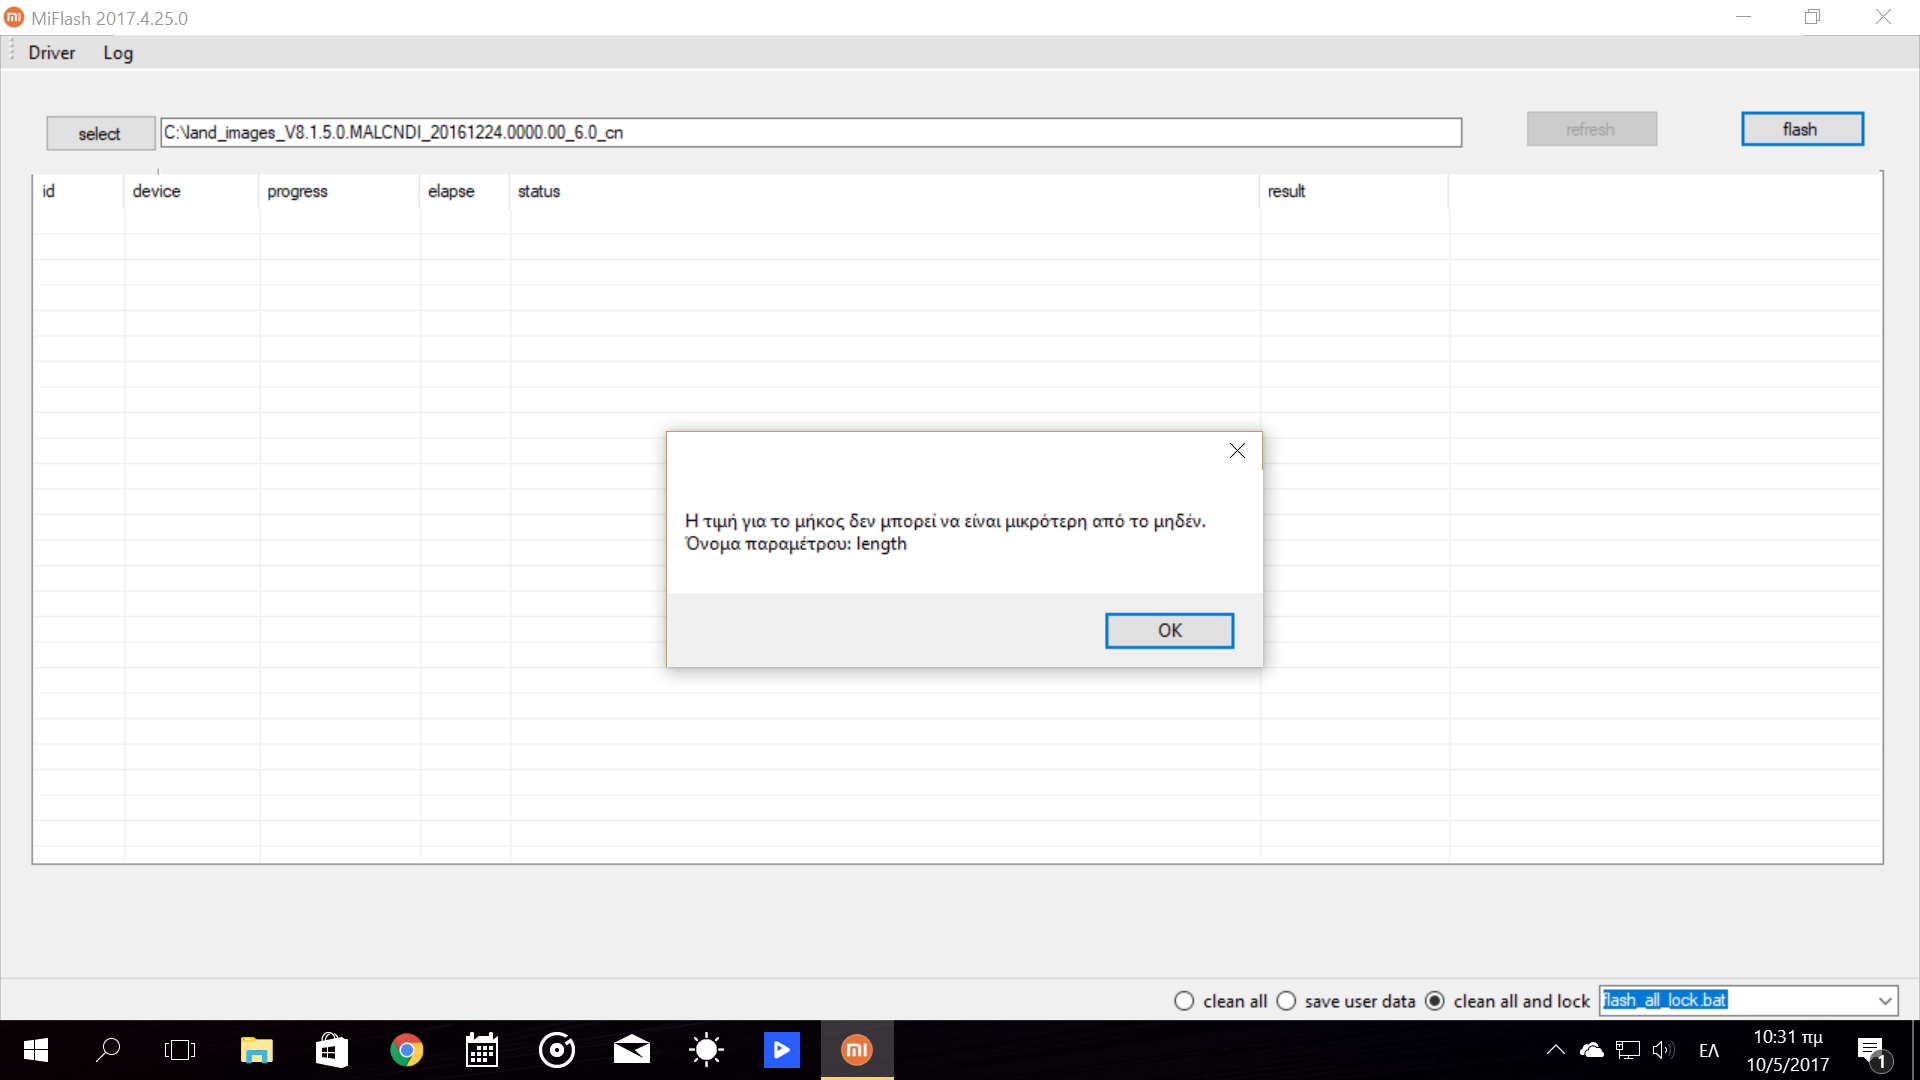Close the error message dialog
1920x1080 pixels.
pos(1237,451)
